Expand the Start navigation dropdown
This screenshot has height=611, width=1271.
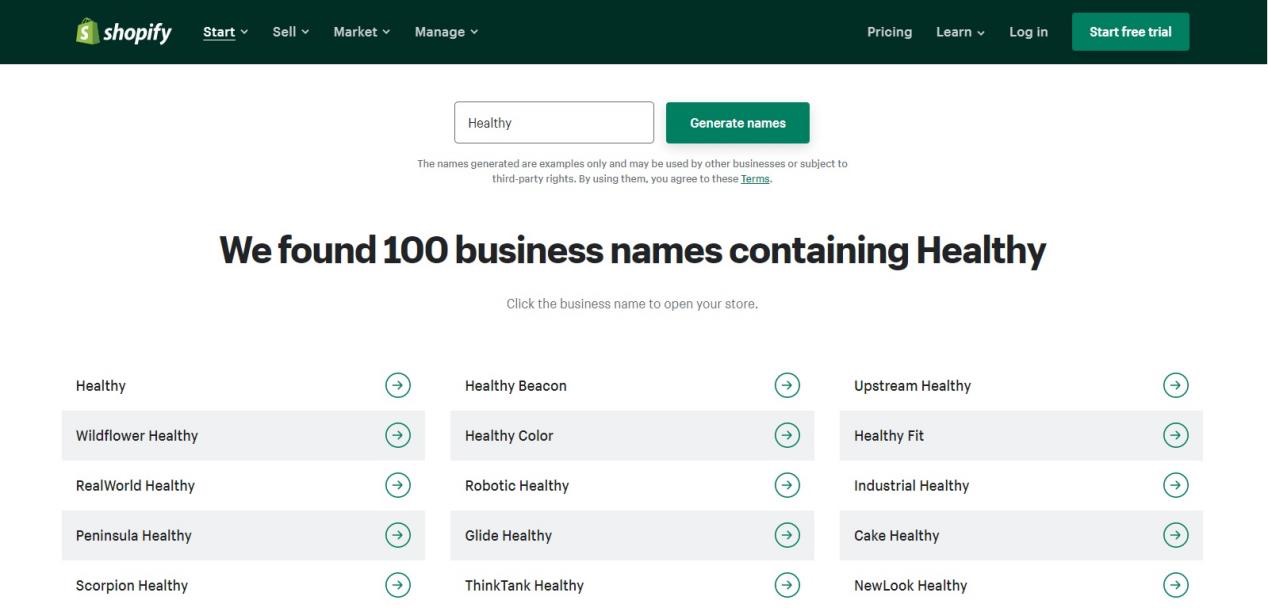pyautogui.click(x=223, y=31)
